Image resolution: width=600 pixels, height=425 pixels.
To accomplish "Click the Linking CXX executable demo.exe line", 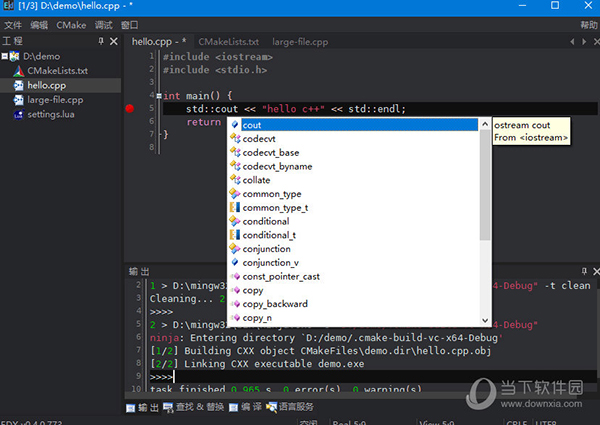I will [257, 364].
